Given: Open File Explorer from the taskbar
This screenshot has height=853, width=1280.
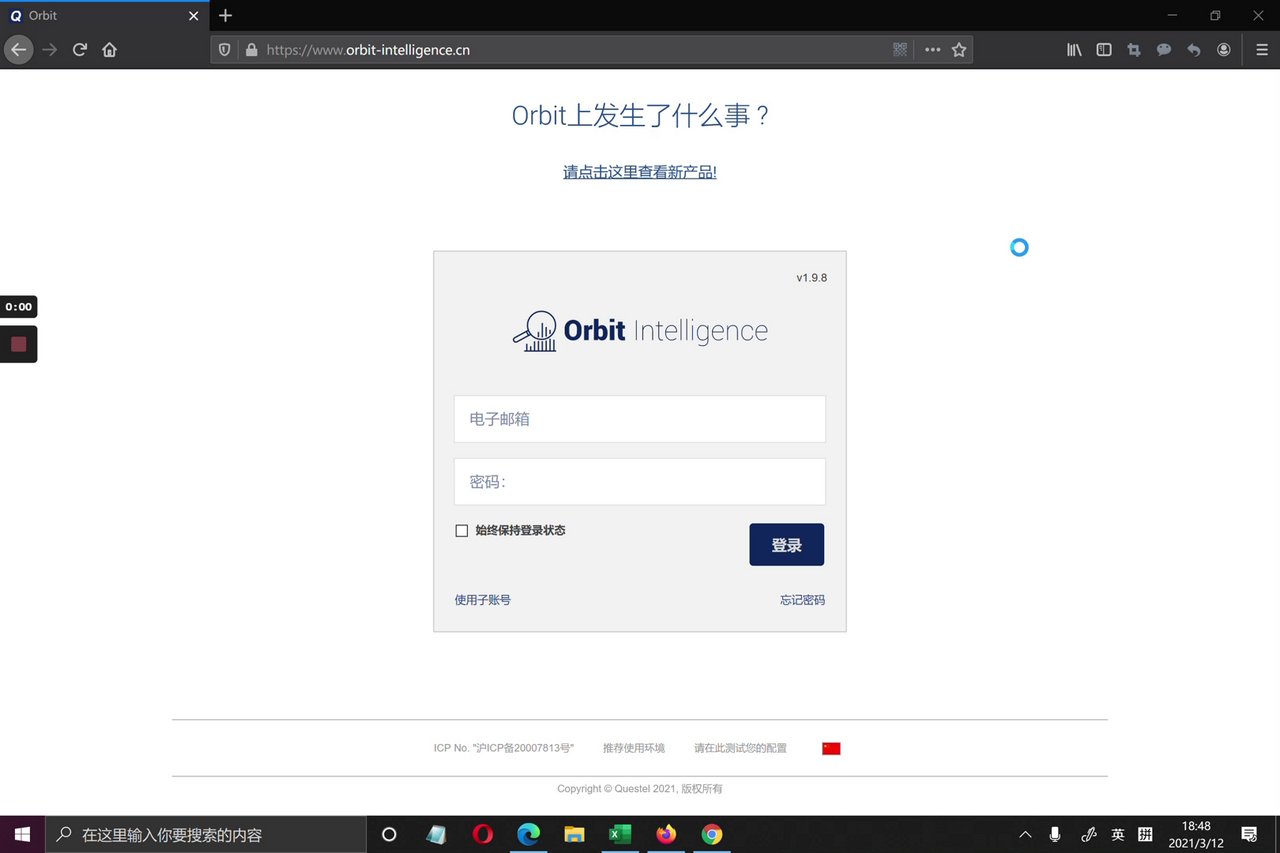Looking at the screenshot, I should pyautogui.click(x=574, y=834).
